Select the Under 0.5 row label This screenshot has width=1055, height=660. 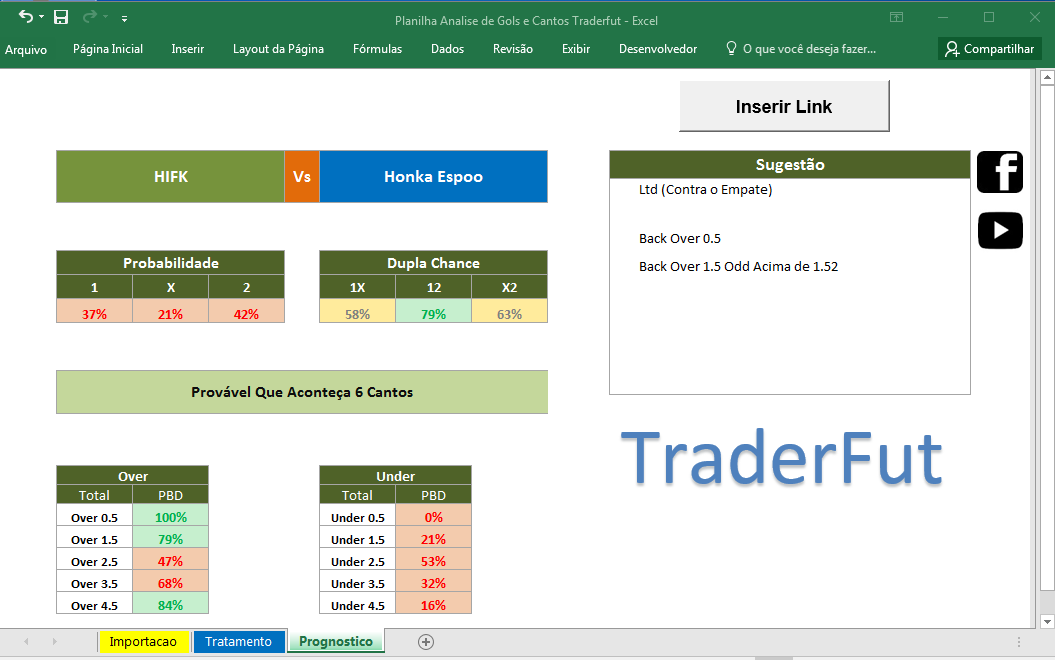pos(357,517)
